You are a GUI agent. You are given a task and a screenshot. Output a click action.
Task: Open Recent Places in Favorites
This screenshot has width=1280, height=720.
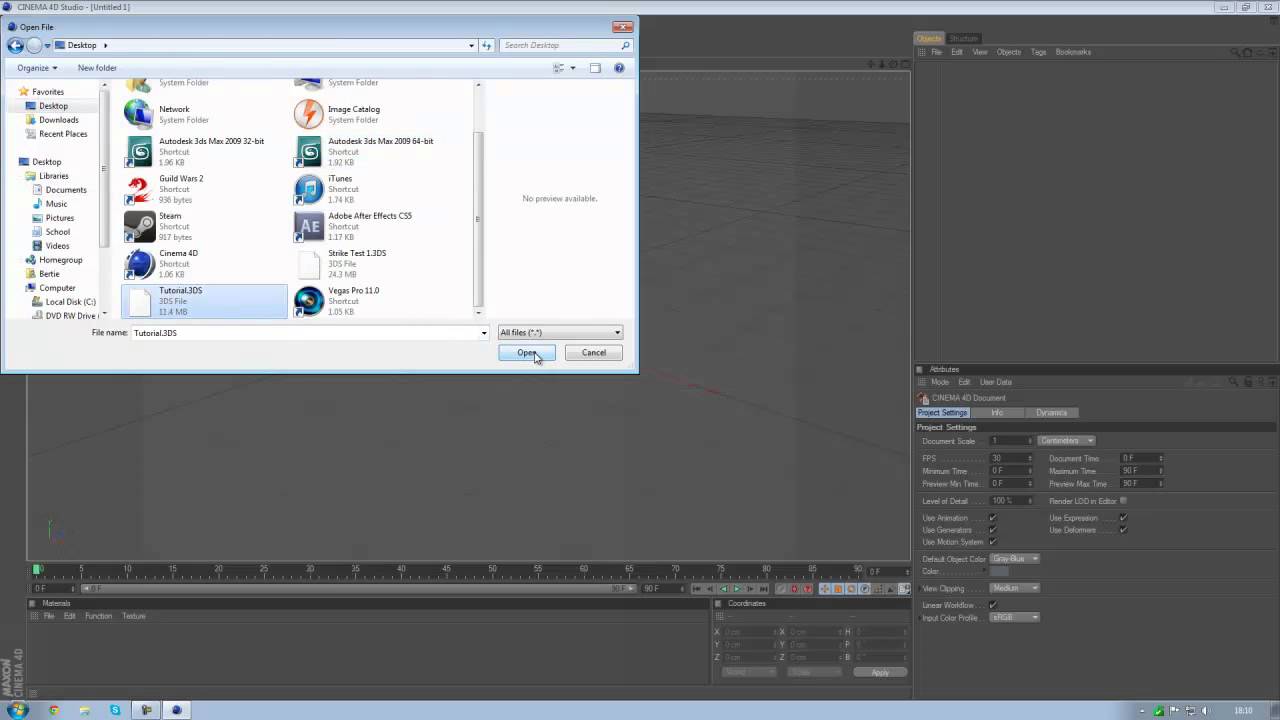[x=63, y=134]
